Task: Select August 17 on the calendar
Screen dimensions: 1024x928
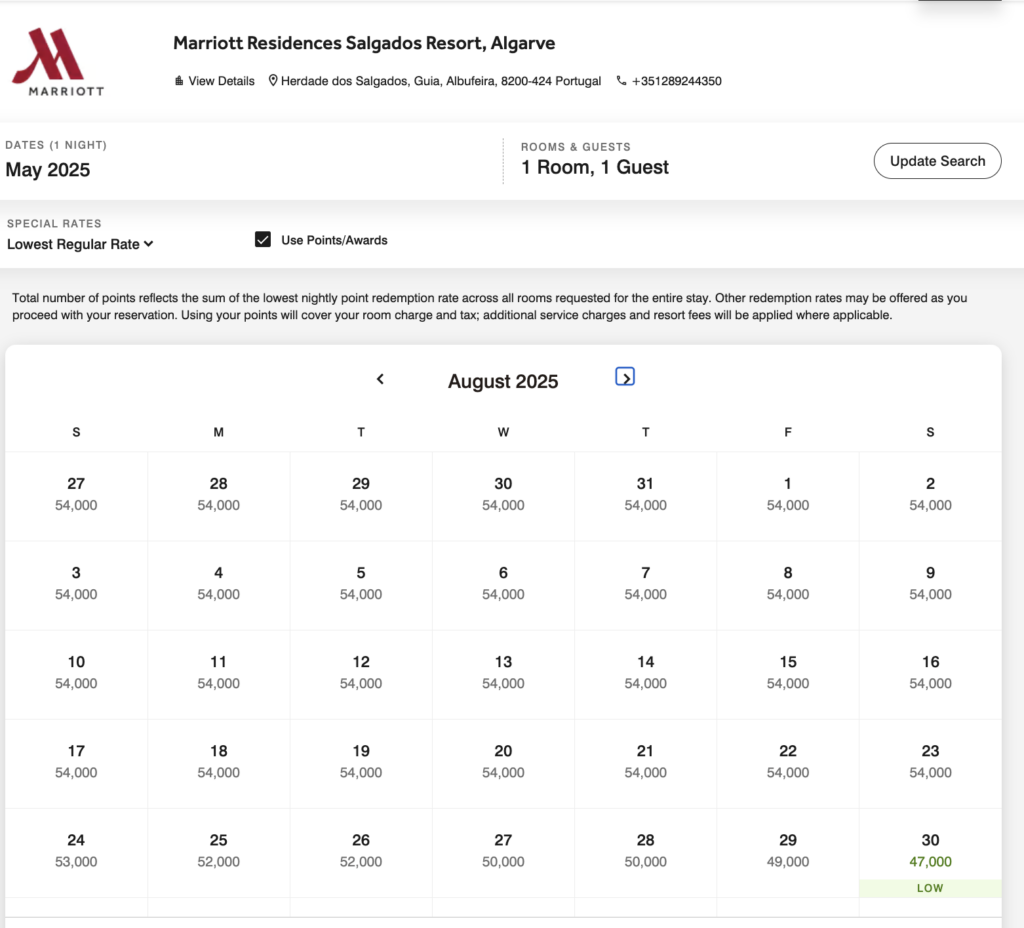Action: [76, 763]
